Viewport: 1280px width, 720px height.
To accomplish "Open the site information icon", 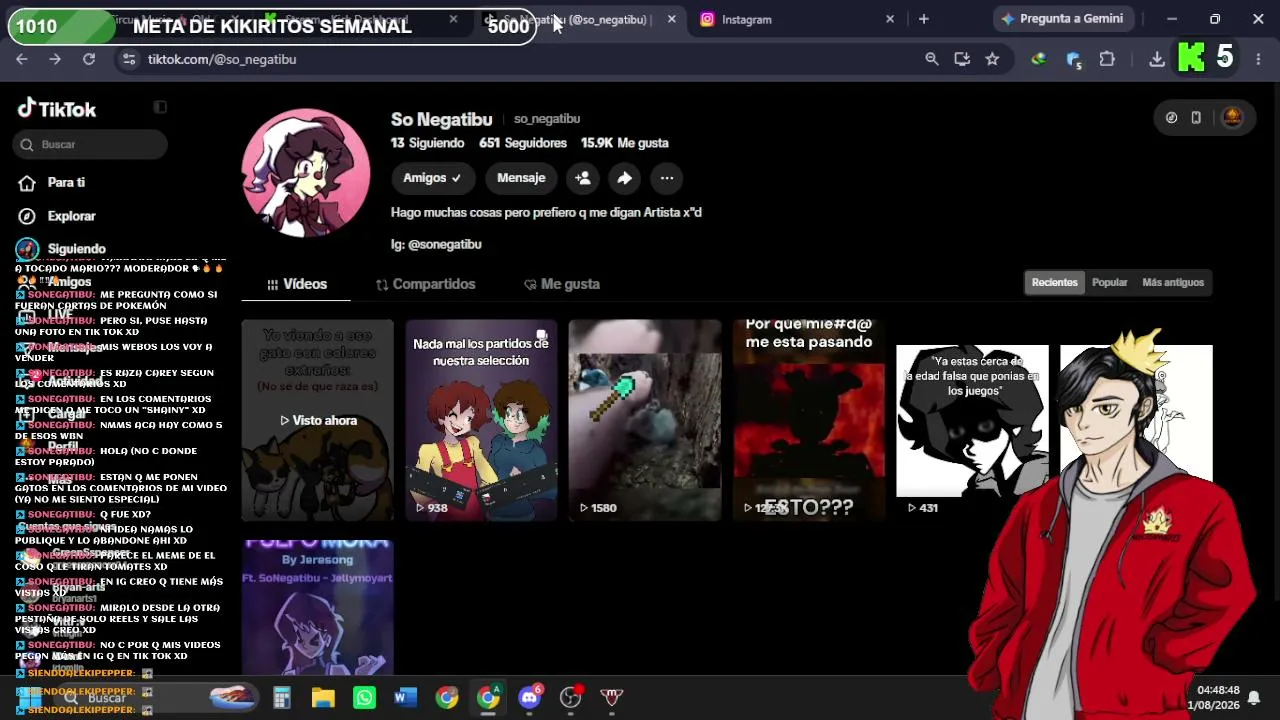I will pyautogui.click(x=128, y=59).
